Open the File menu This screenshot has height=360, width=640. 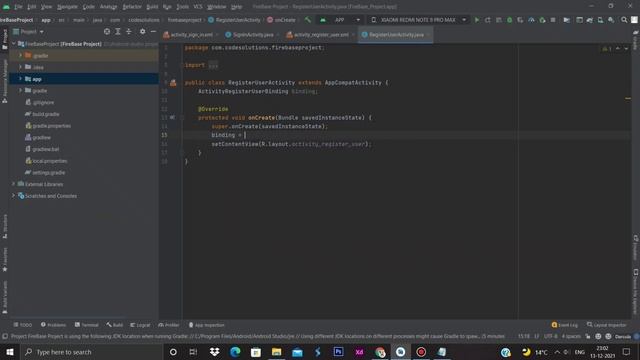[18, 7]
